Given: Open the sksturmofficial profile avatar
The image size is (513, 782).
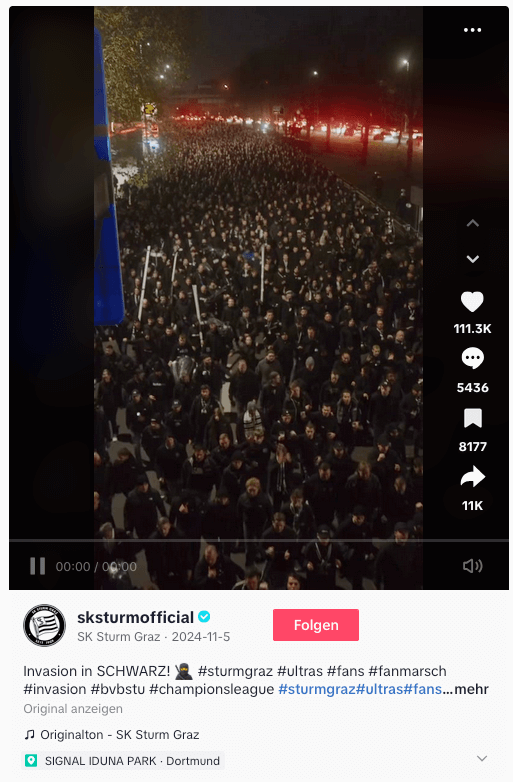Looking at the screenshot, I should click(44, 625).
